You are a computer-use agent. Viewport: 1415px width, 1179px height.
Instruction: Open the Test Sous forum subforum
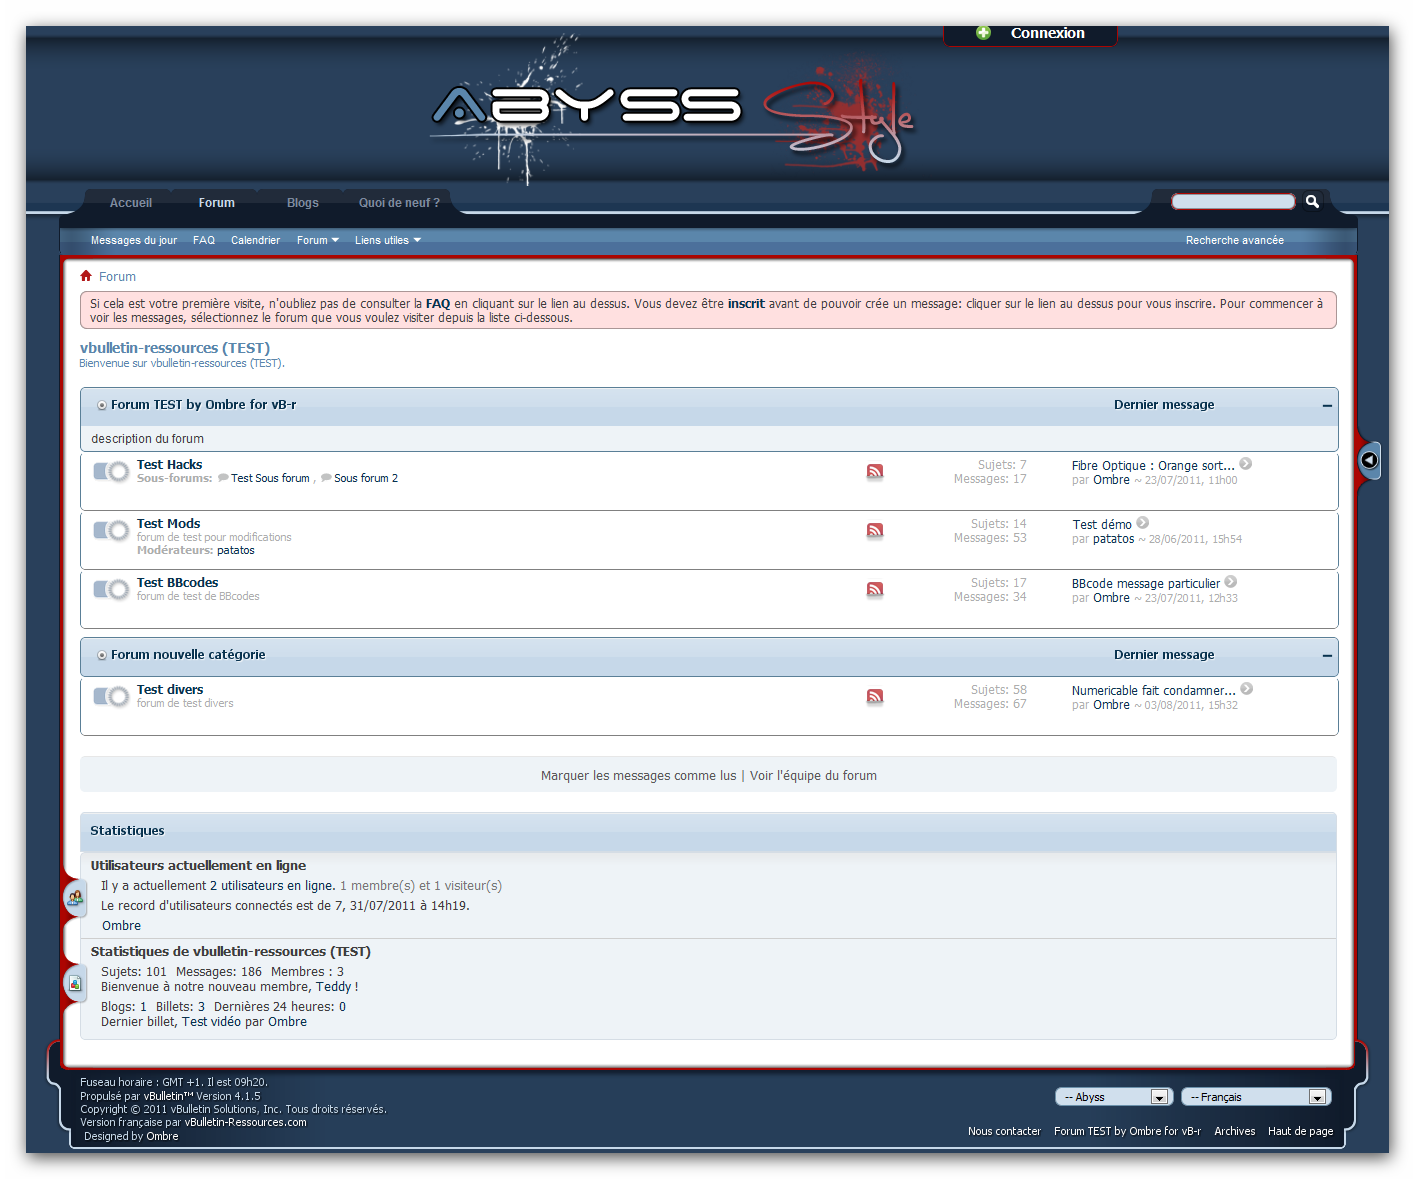tap(270, 478)
